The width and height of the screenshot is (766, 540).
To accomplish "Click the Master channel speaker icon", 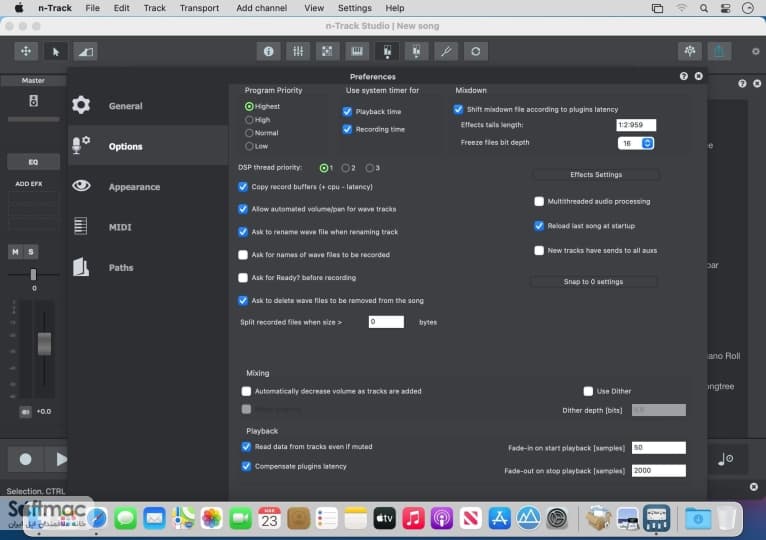I will (33, 101).
